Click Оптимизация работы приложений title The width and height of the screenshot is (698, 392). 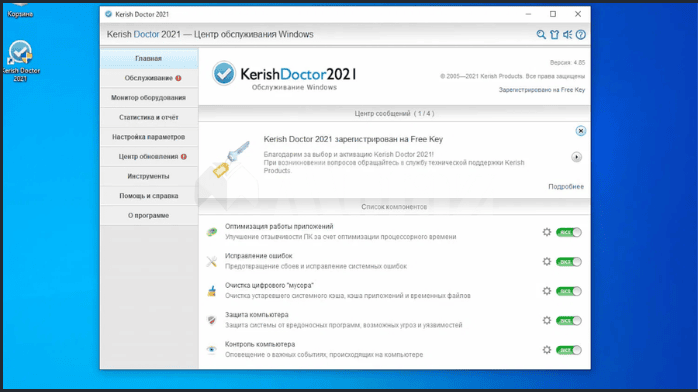279,226
